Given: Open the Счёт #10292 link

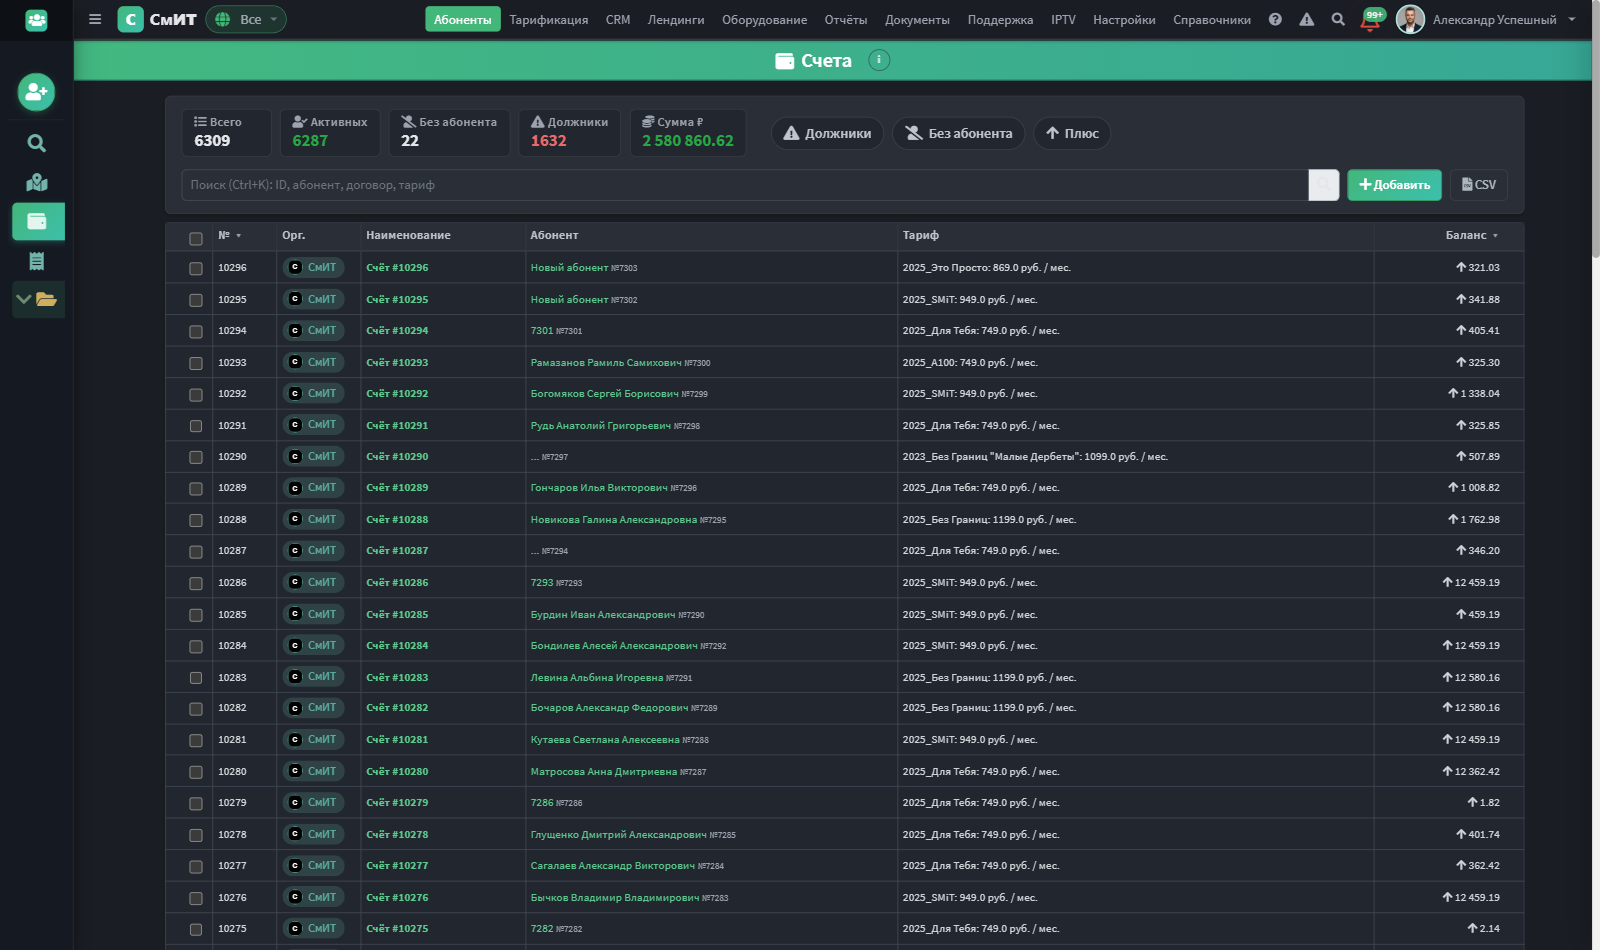Looking at the screenshot, I should click(x=397, y=394).
